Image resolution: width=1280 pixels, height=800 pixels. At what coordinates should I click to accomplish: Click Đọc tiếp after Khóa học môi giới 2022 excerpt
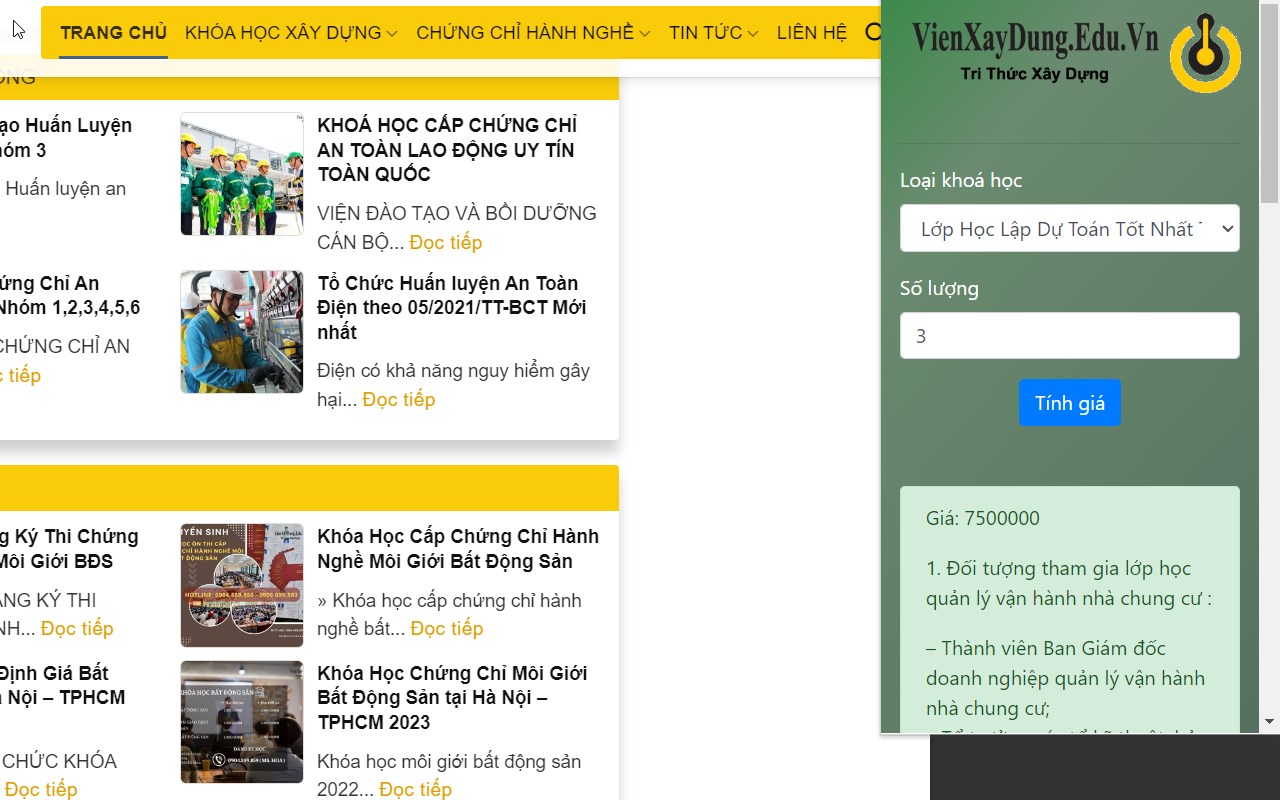(416, 789)
